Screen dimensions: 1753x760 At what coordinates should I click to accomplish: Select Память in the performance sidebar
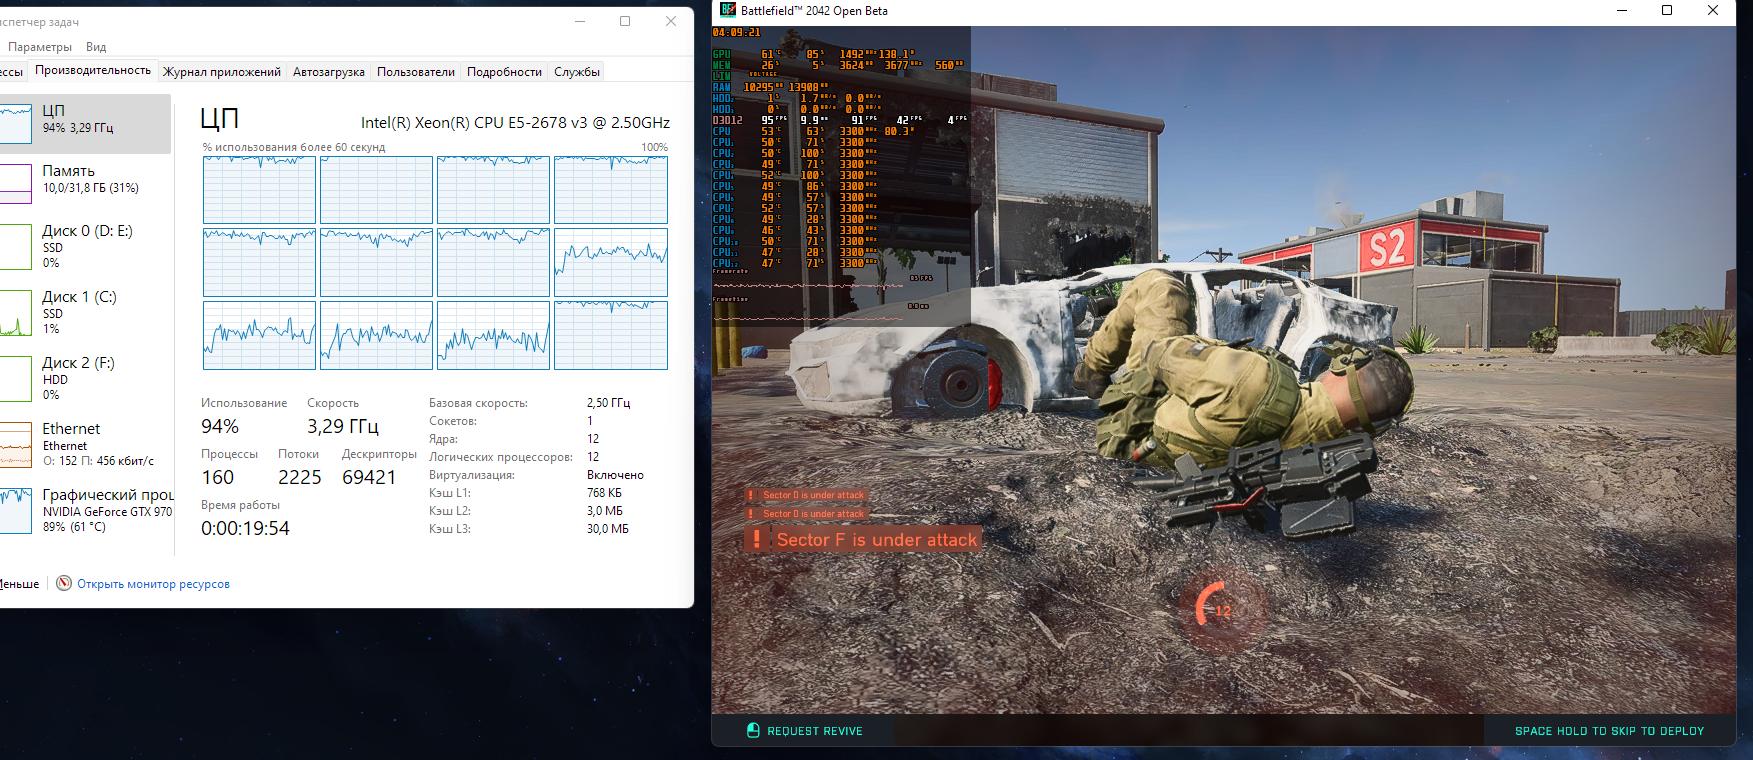pos(85,183)
